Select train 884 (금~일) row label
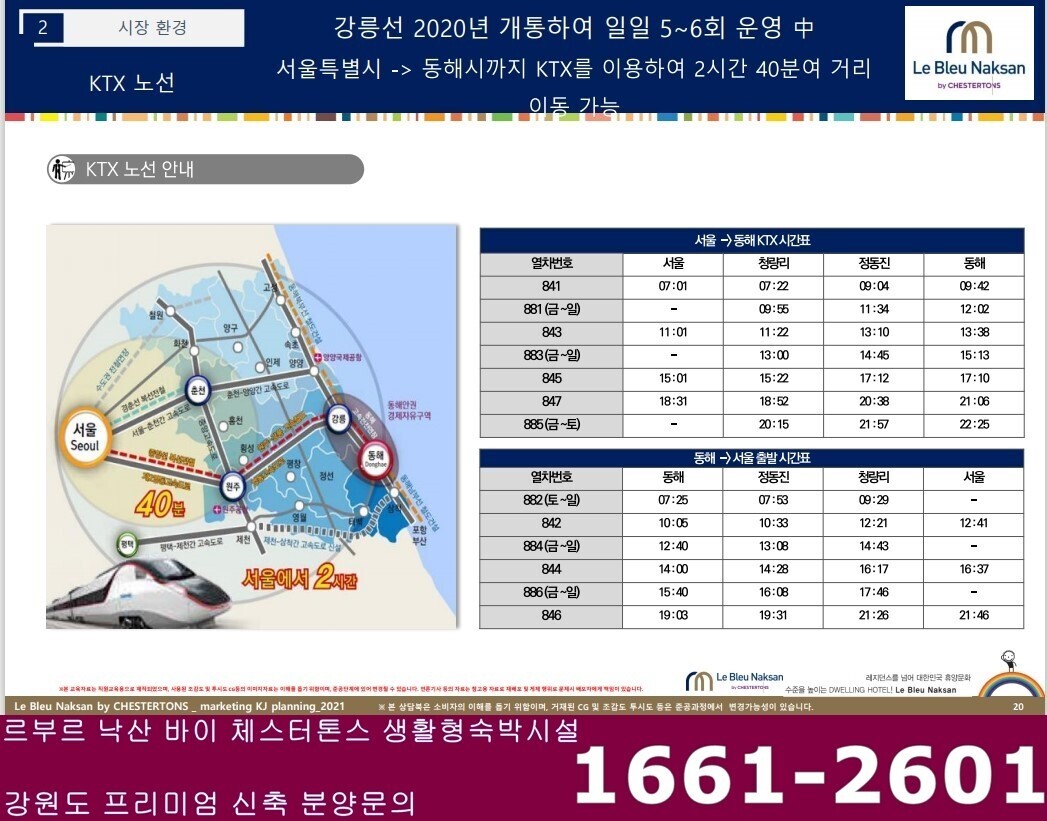This screenshot has width=1047, height=821. tap(552, 546)
